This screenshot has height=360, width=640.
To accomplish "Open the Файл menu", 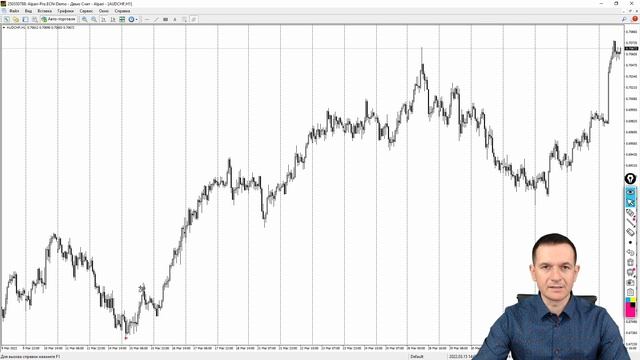I will 14,11.
